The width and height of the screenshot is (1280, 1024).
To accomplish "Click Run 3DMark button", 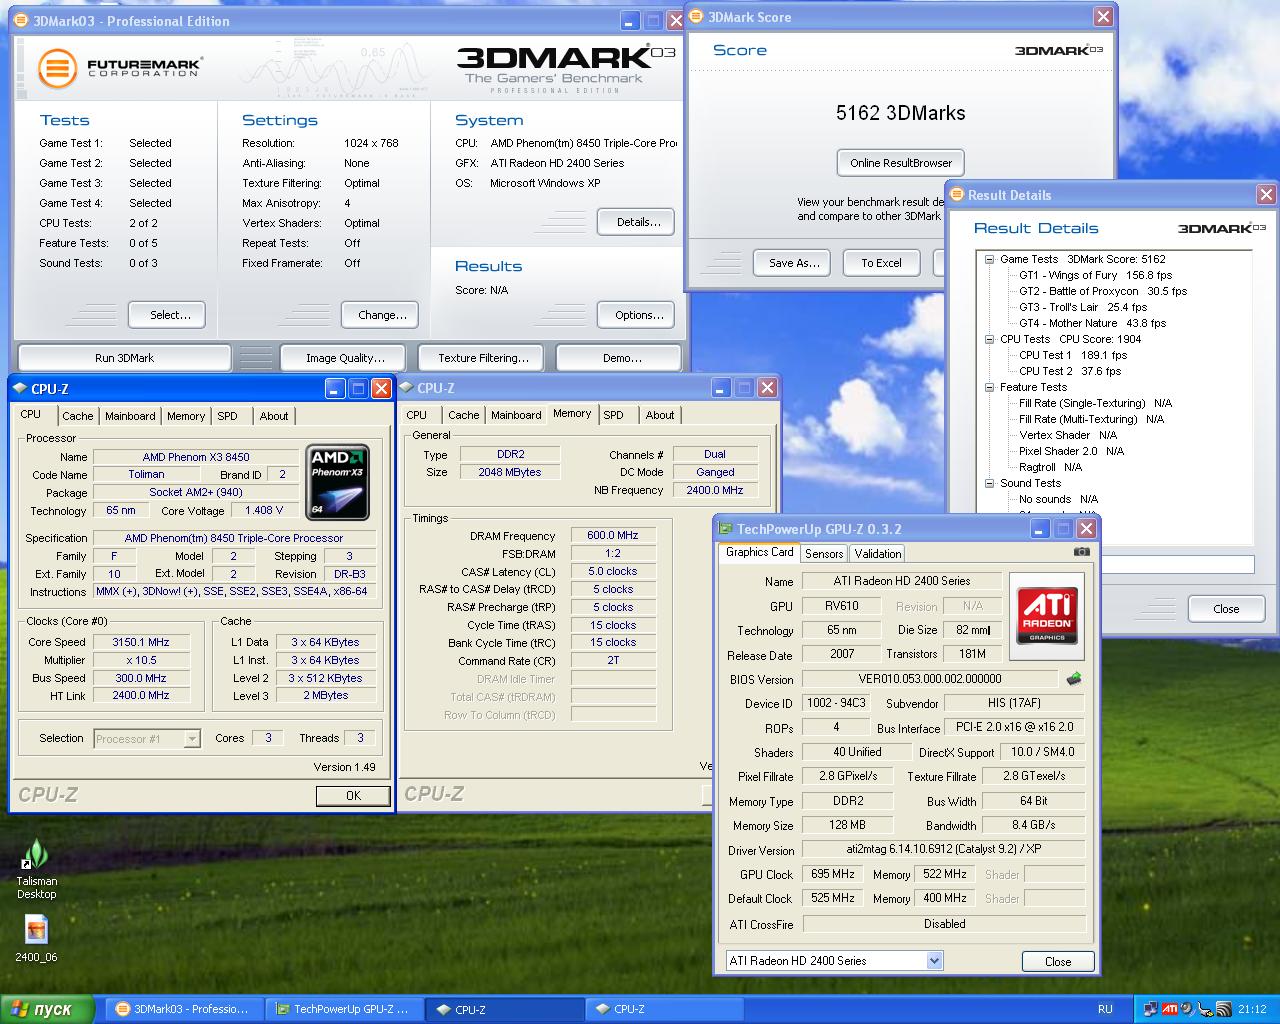I will tap(125, 358).
